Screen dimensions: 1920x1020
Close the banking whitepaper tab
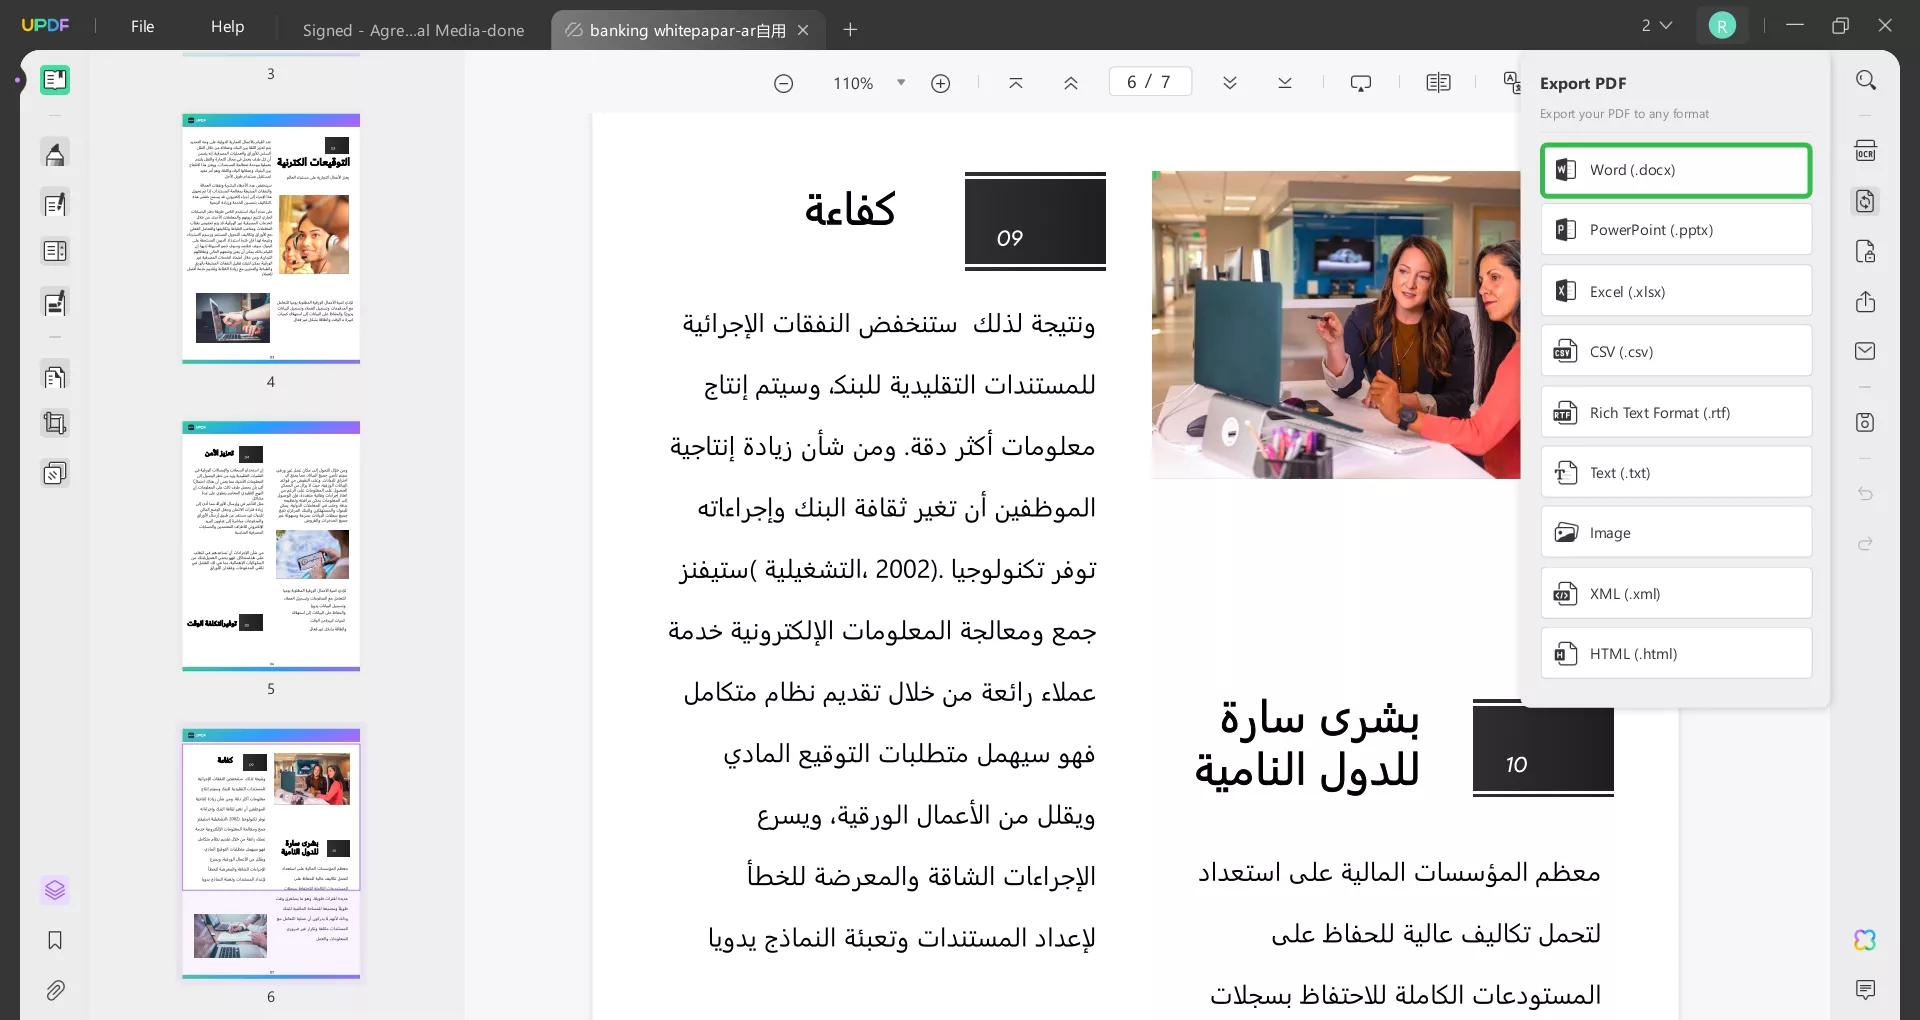click(x=803, y=30)
